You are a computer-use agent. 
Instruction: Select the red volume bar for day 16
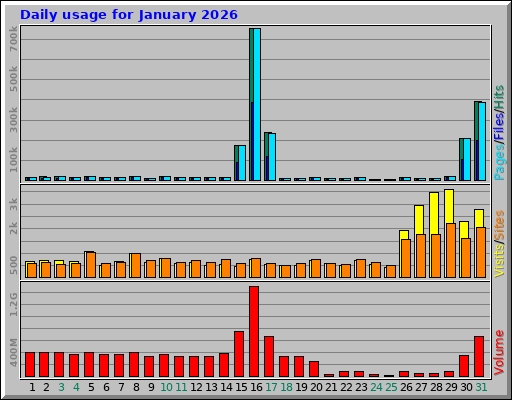click(x=254, y=332)
